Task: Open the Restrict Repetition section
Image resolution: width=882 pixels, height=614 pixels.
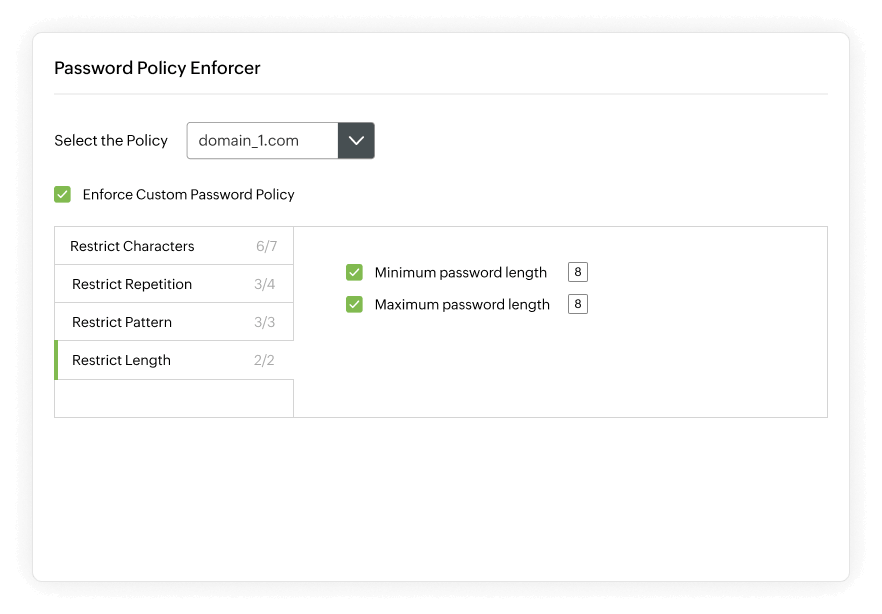Action: [130, 283]
